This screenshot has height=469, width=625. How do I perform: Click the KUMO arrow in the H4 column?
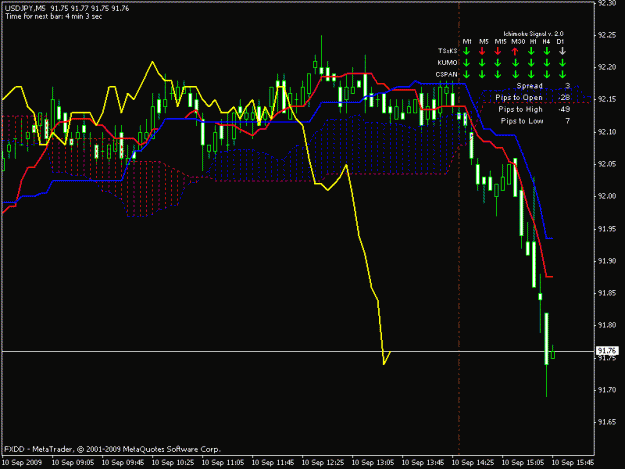547,63
